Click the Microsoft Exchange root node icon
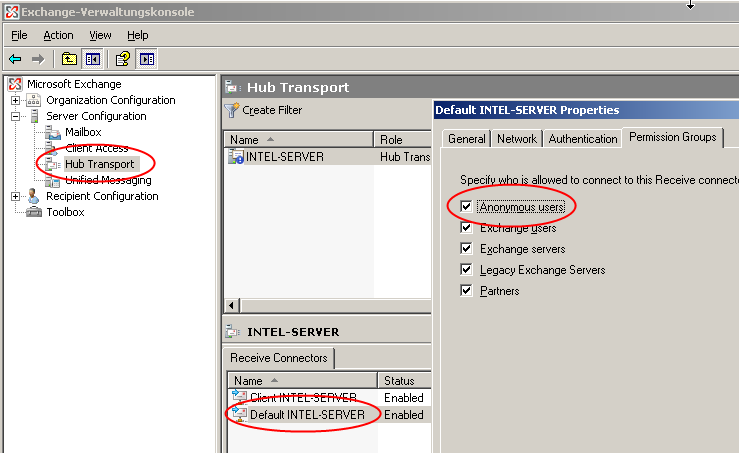Viewport: 739px width, 453px height. click(x=15, y=84)
